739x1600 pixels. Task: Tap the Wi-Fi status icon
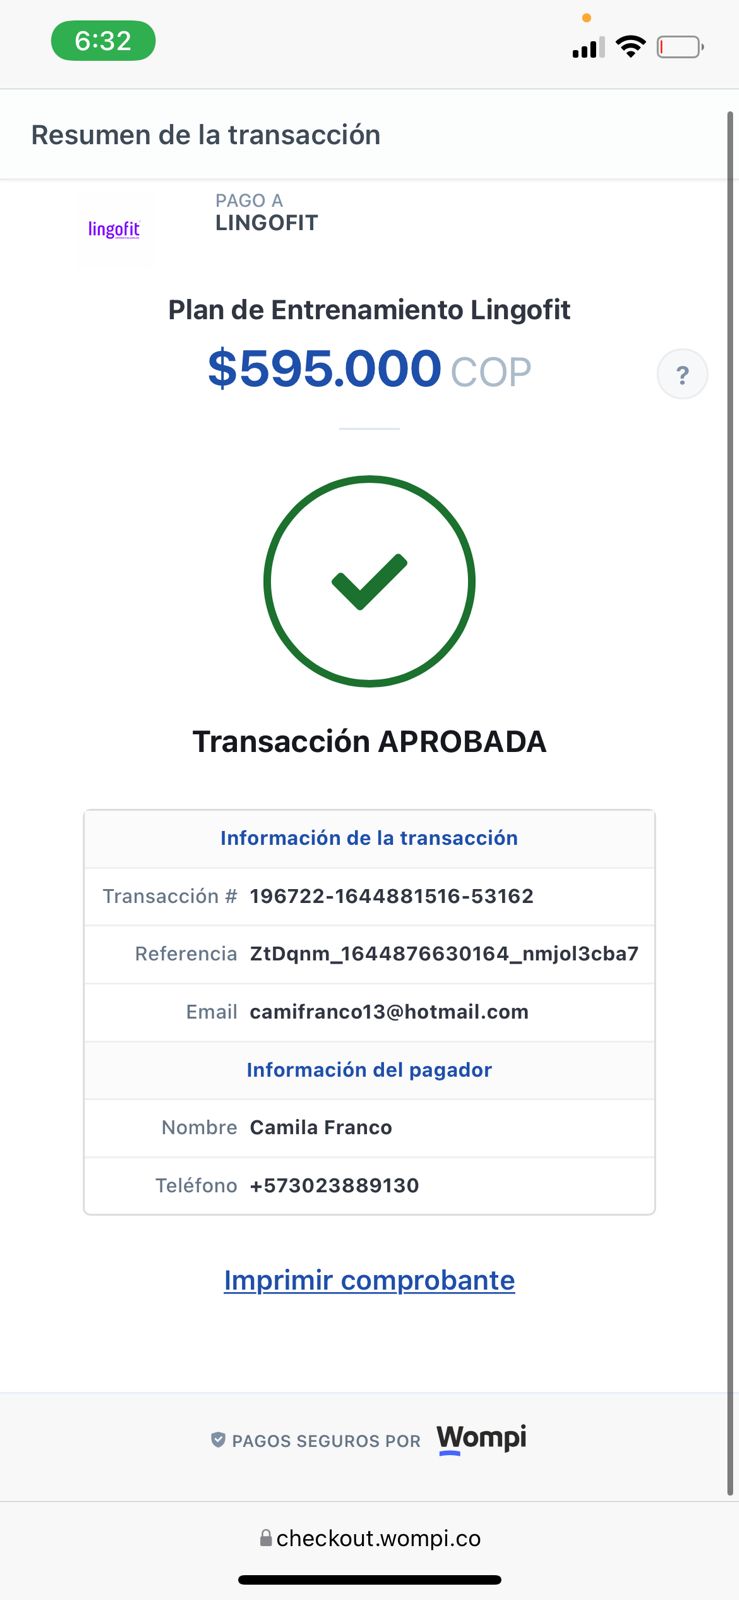(630, 46)
